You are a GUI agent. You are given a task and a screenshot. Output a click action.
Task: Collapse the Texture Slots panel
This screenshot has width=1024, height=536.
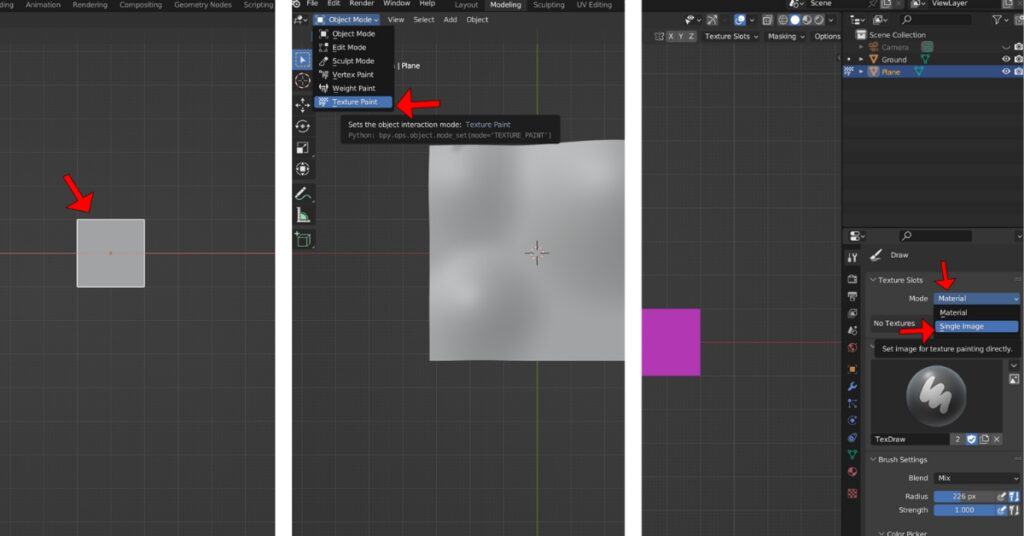coord(873,279)
